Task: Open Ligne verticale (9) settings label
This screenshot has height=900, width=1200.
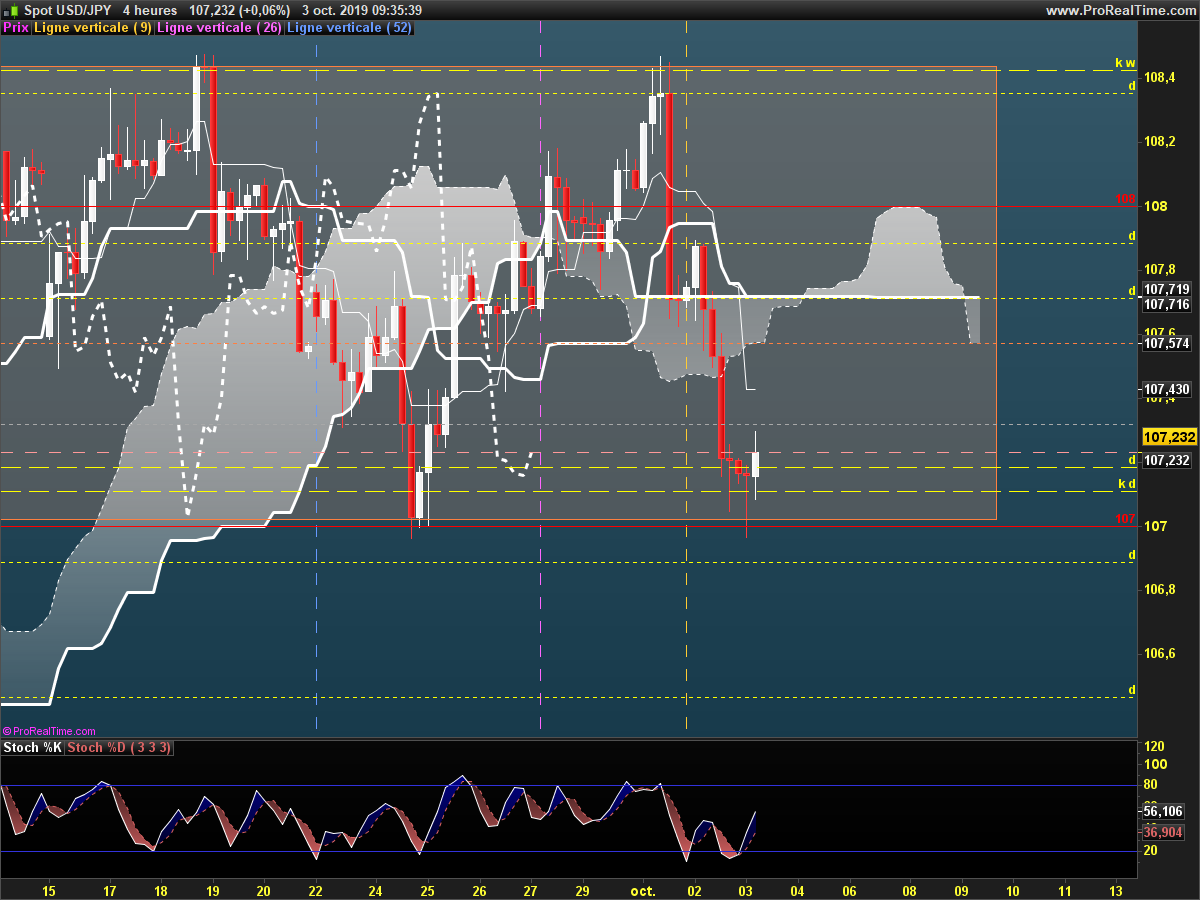Action: (x=93, y=28)
